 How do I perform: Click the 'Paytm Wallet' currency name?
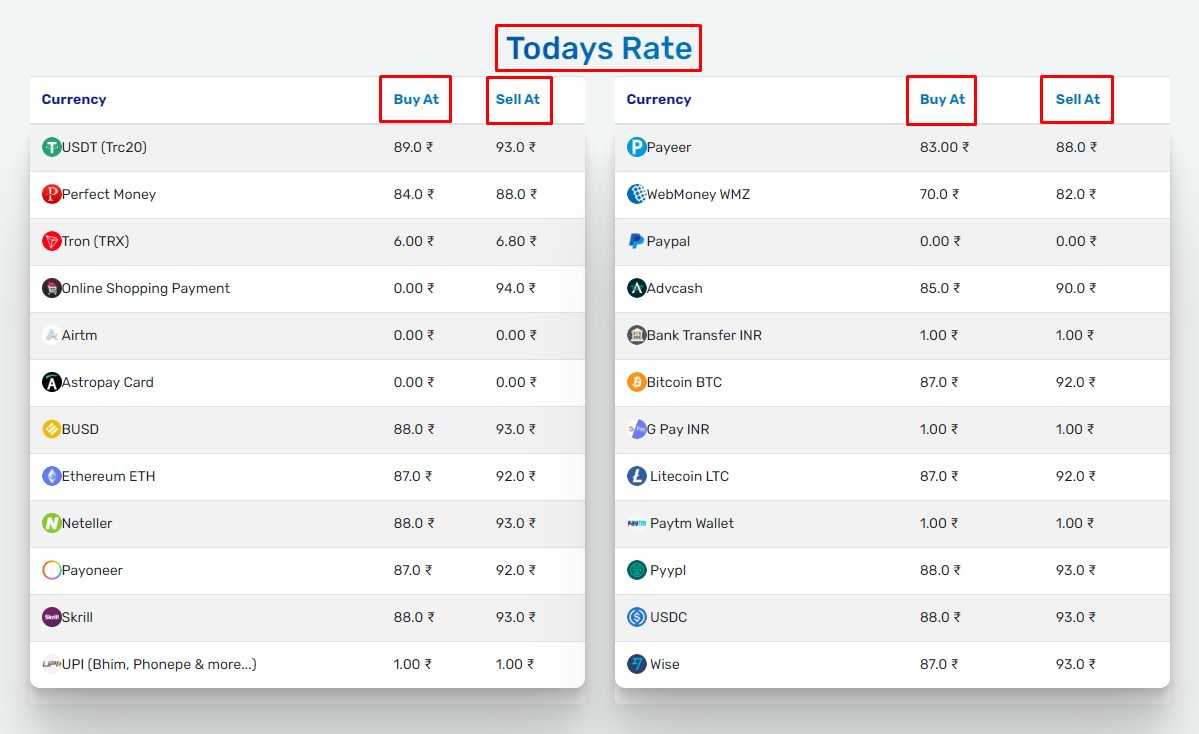pos(691,523)
